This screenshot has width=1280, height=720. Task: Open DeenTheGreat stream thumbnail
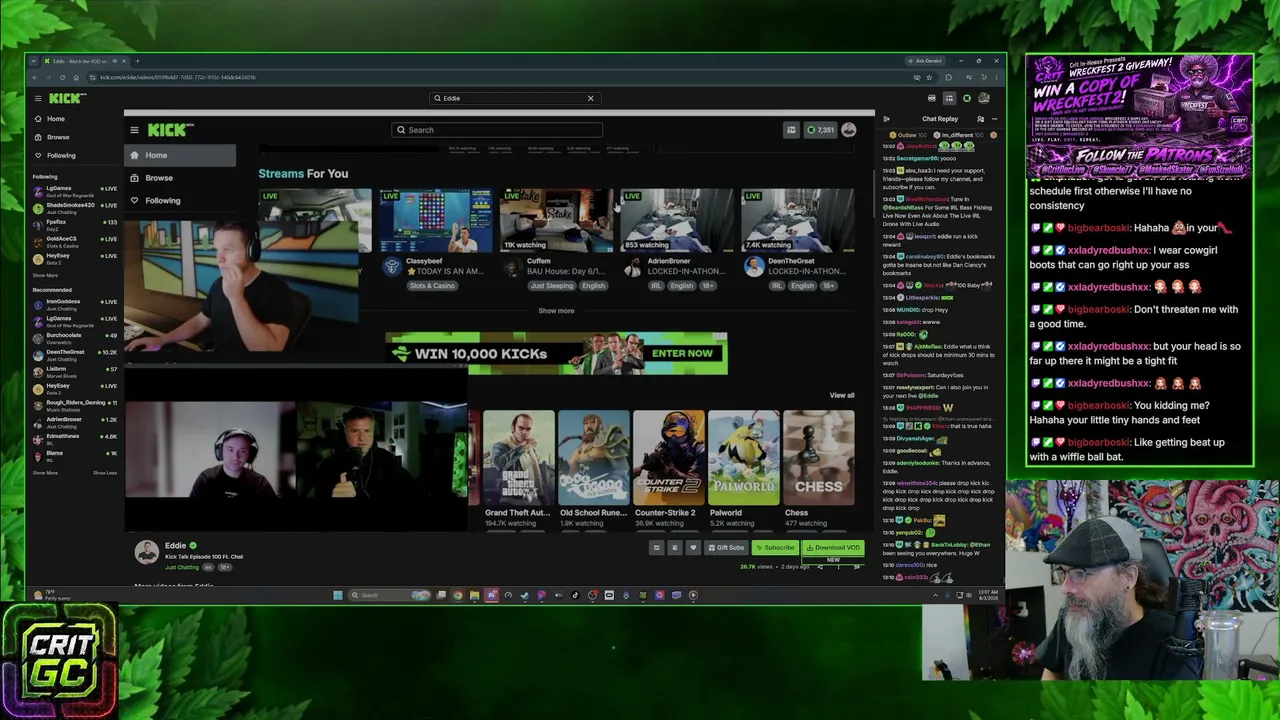(x=798, y=221)
